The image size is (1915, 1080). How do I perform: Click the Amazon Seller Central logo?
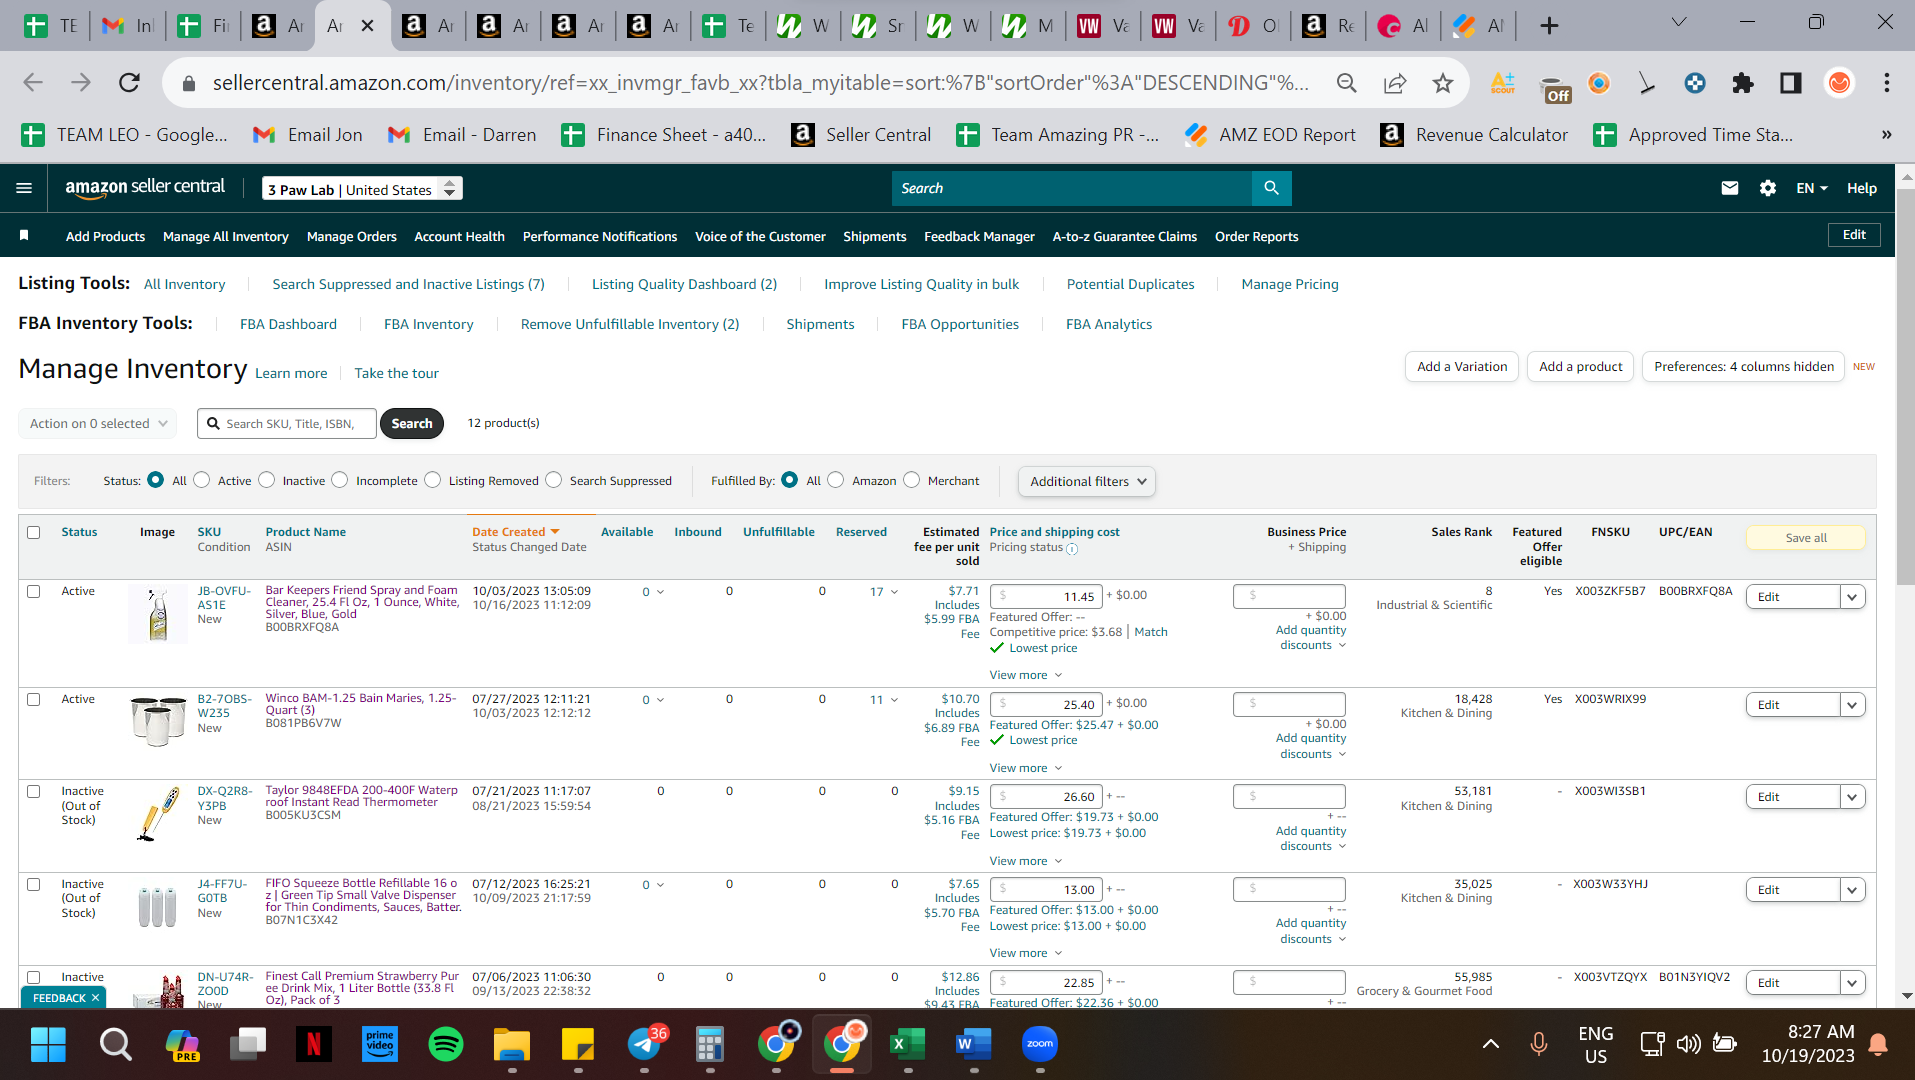(x=145, y=187)
